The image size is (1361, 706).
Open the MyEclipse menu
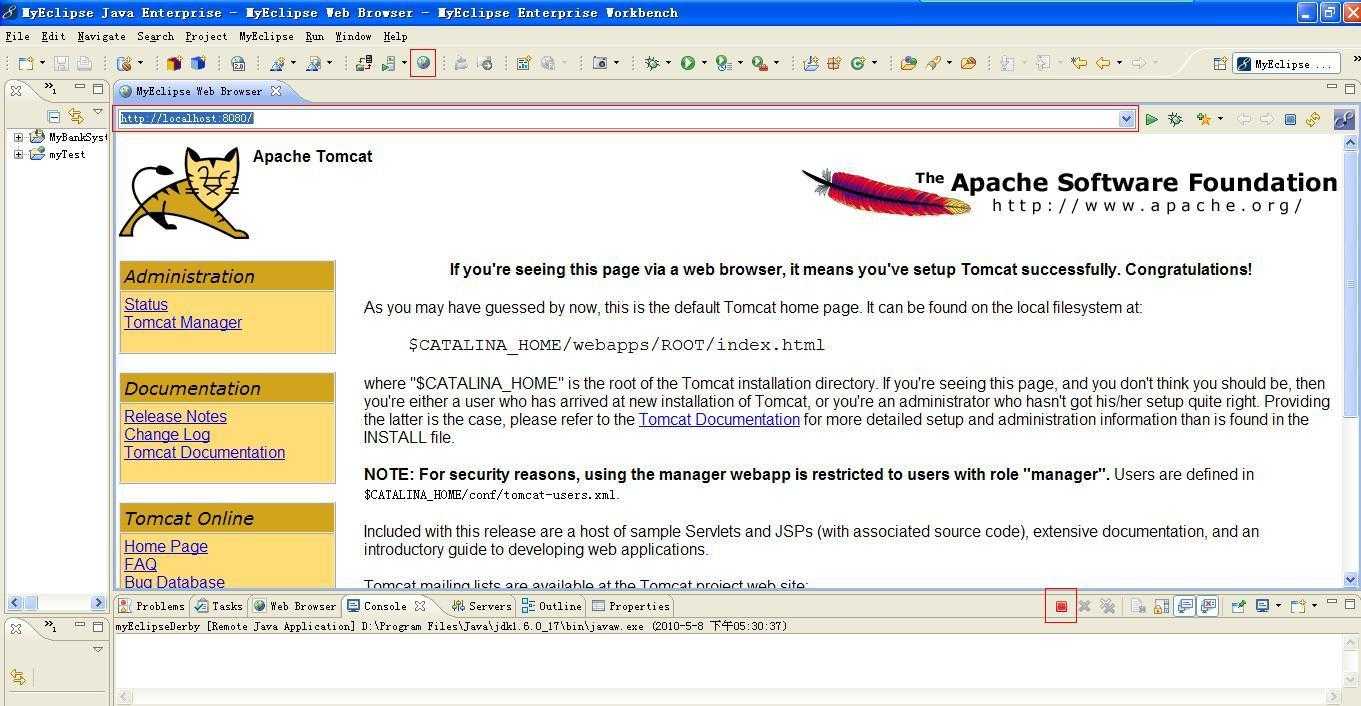pos(266,36)
